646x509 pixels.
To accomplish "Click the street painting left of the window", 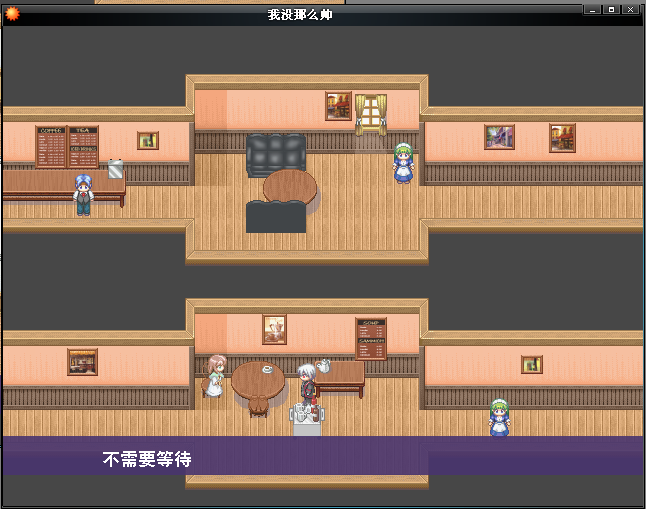I will pyautogui.click(x=338, y=106).
